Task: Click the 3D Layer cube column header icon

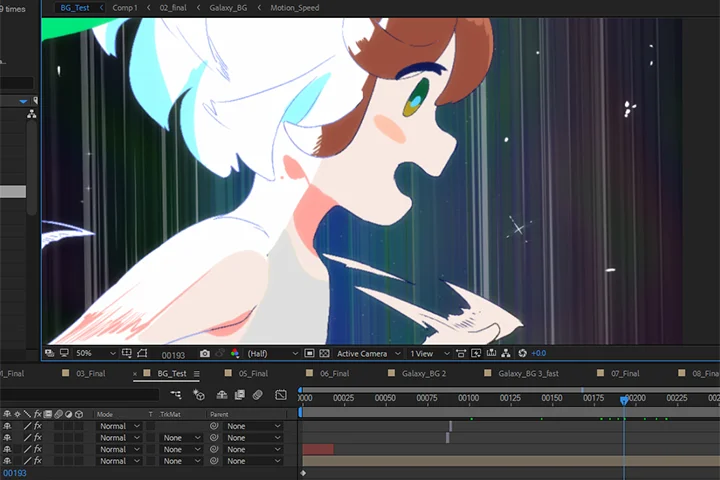Action: click(79, 414)
